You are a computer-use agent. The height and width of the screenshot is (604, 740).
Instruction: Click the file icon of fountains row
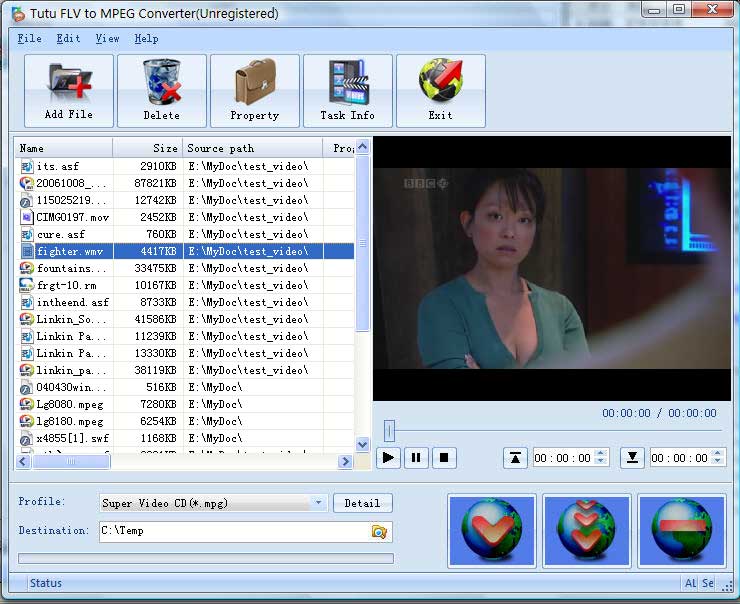click(x=27, y=268)
